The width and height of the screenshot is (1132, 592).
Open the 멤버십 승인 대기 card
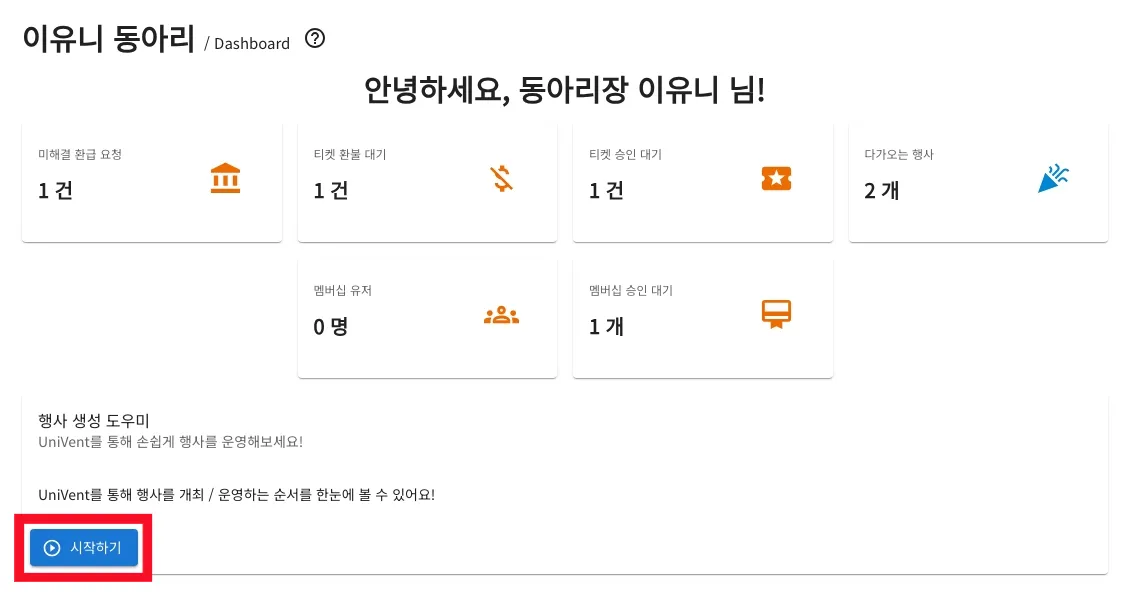702,319
